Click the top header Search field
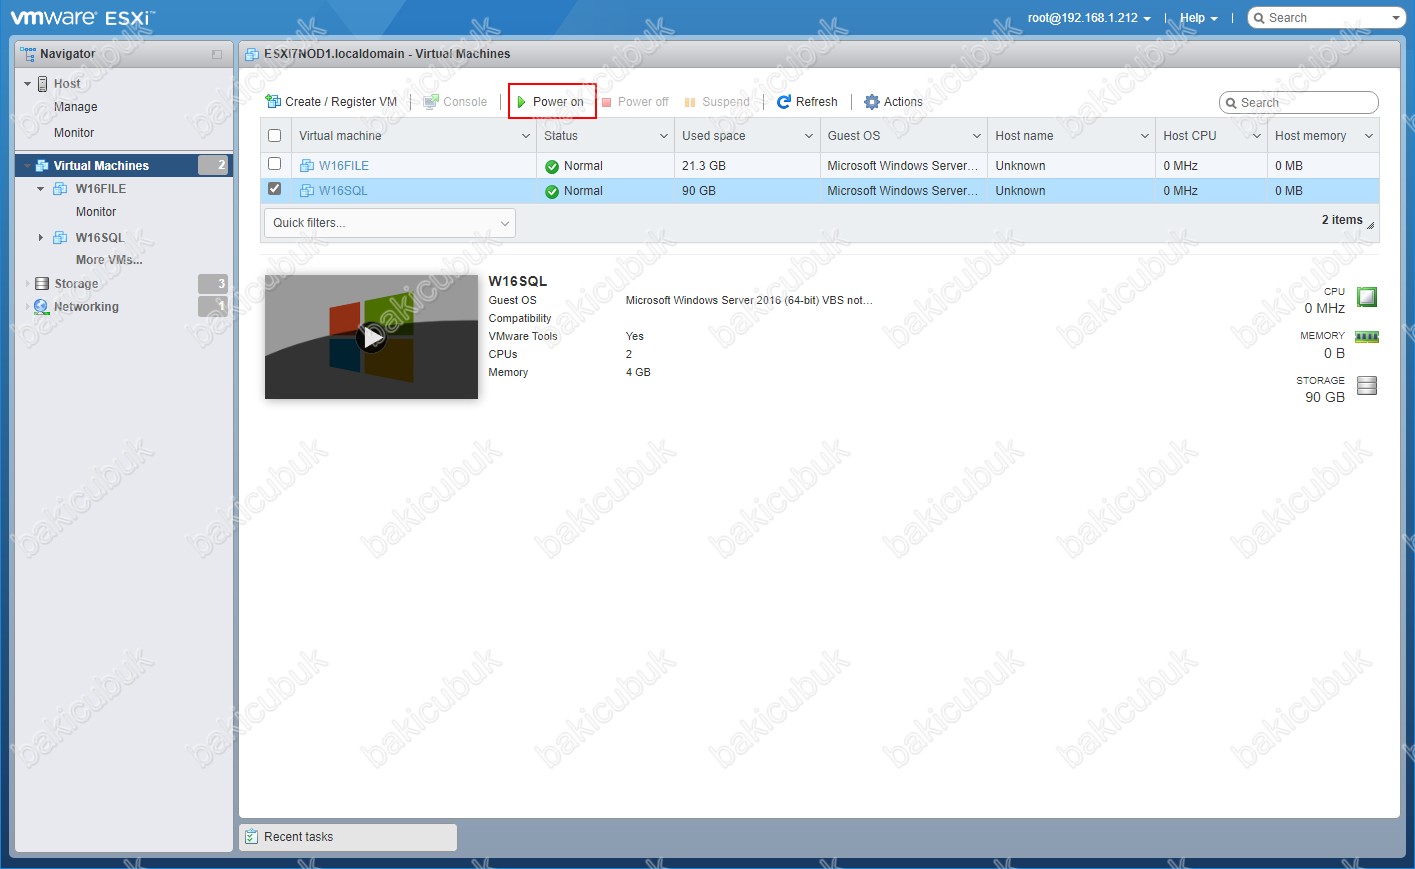 (1327, 18)
